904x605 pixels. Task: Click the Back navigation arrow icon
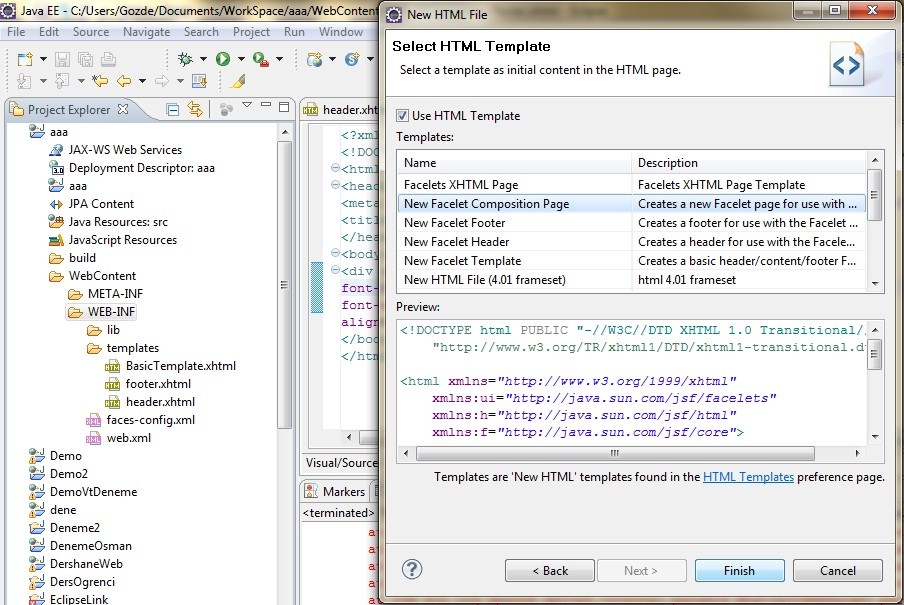click(123, 81)
